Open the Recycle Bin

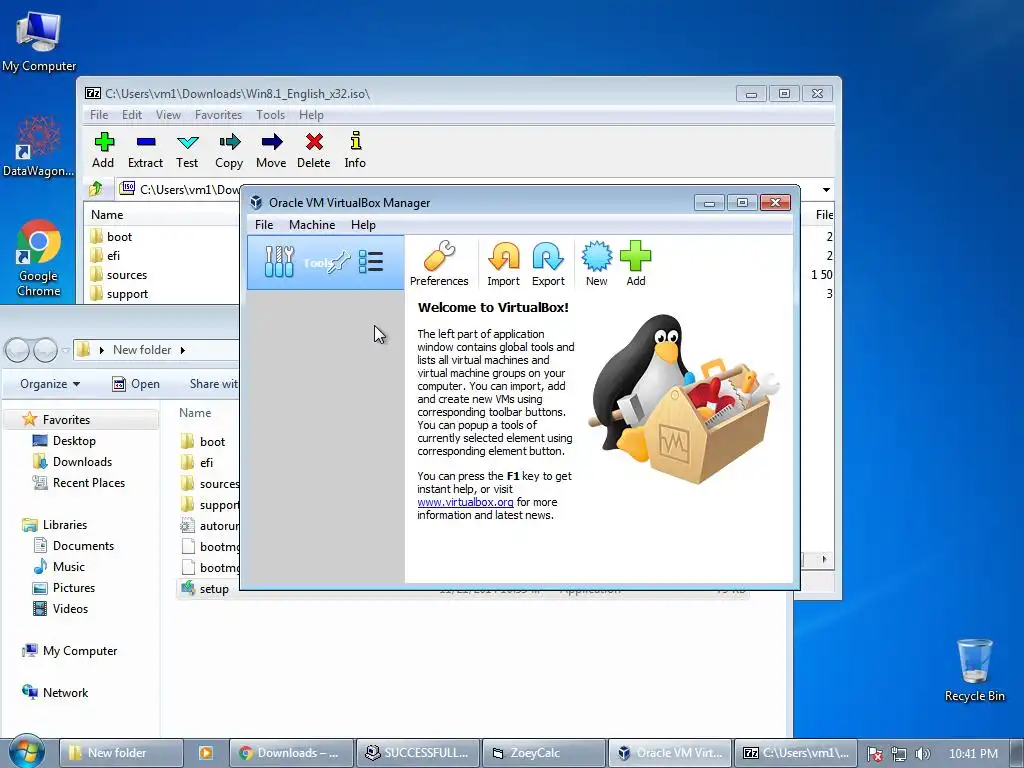tap(974, 671)
